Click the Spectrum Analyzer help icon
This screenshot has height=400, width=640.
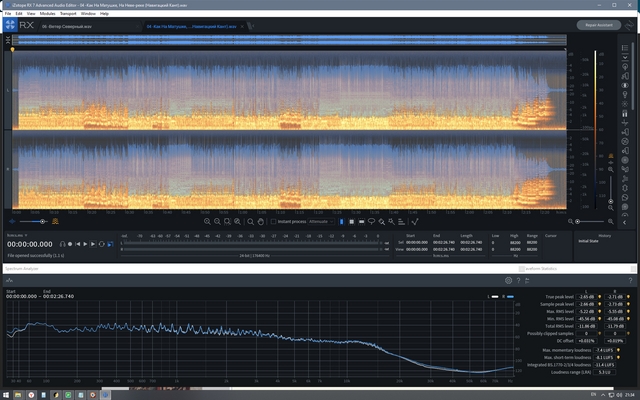518,281
